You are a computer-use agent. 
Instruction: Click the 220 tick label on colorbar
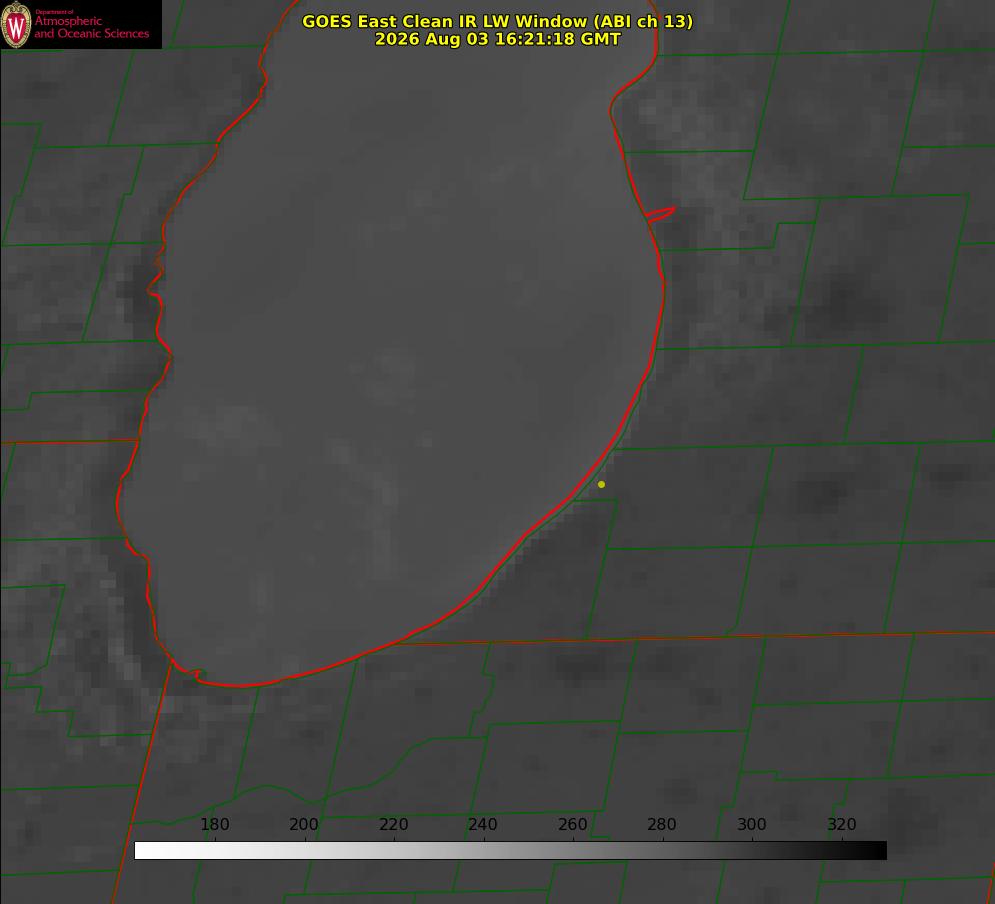coord(393,824)
